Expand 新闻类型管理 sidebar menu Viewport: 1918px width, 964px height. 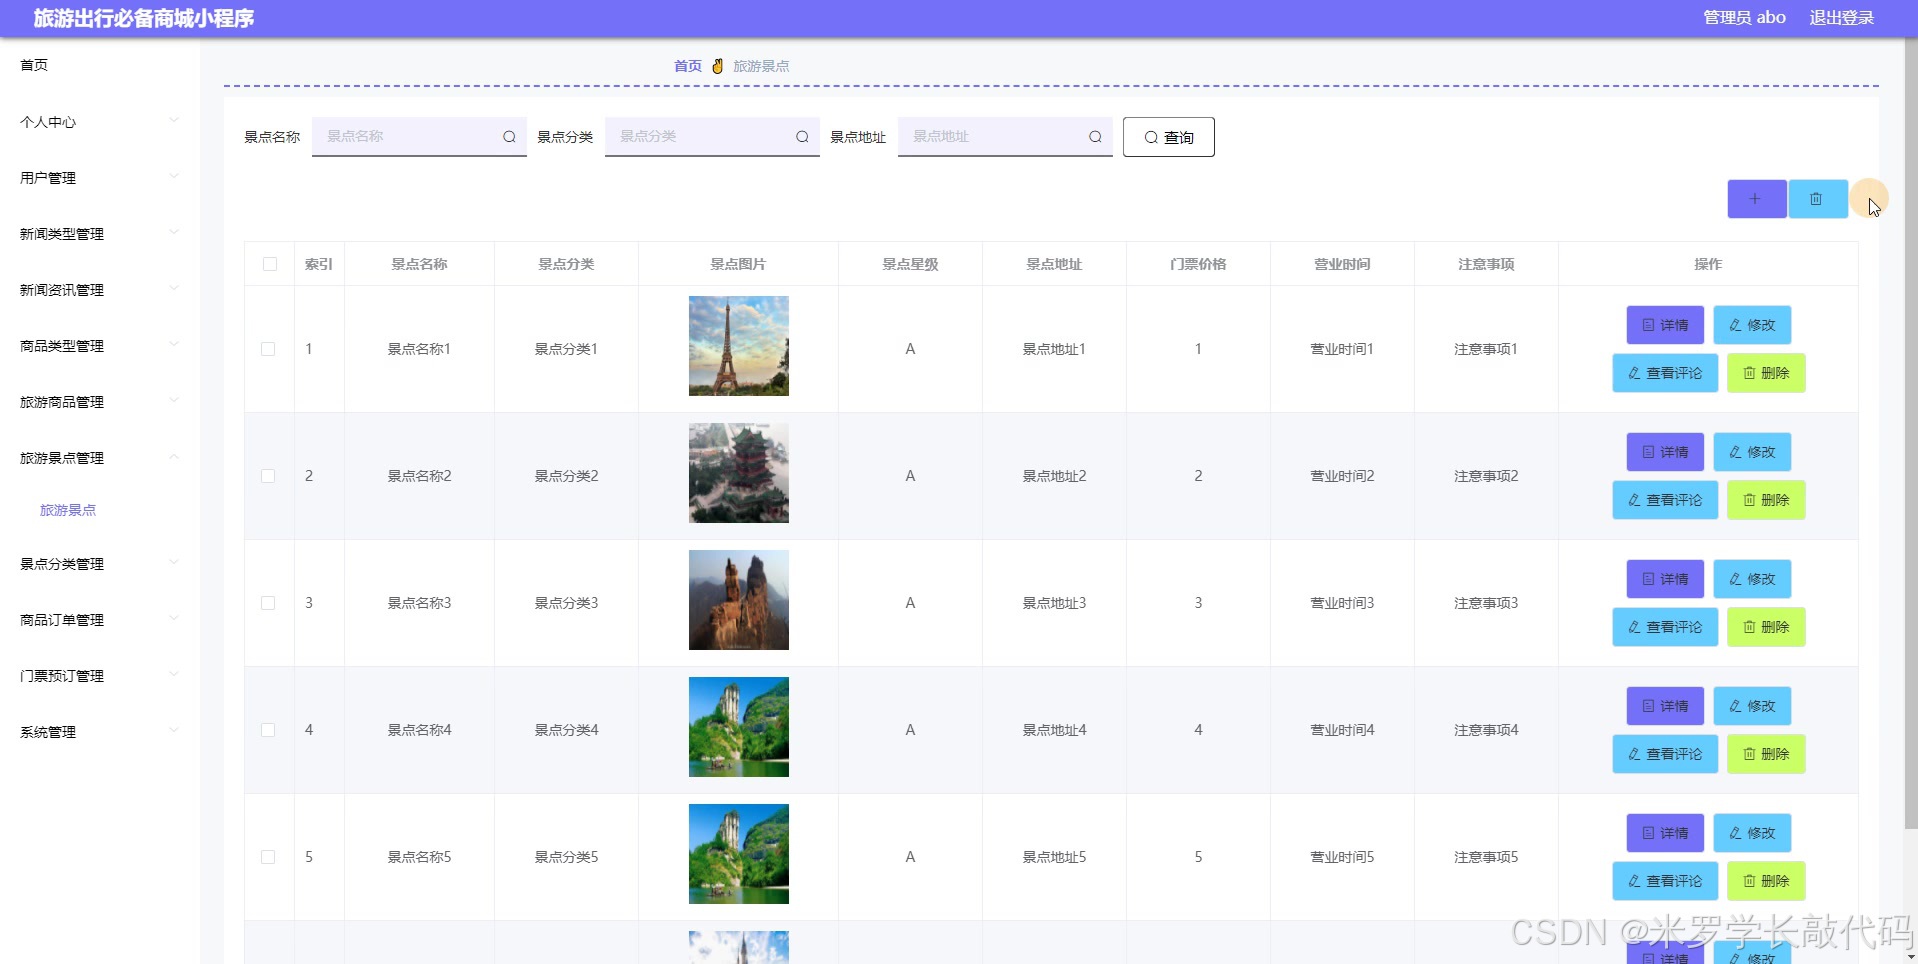pos(100,234)
